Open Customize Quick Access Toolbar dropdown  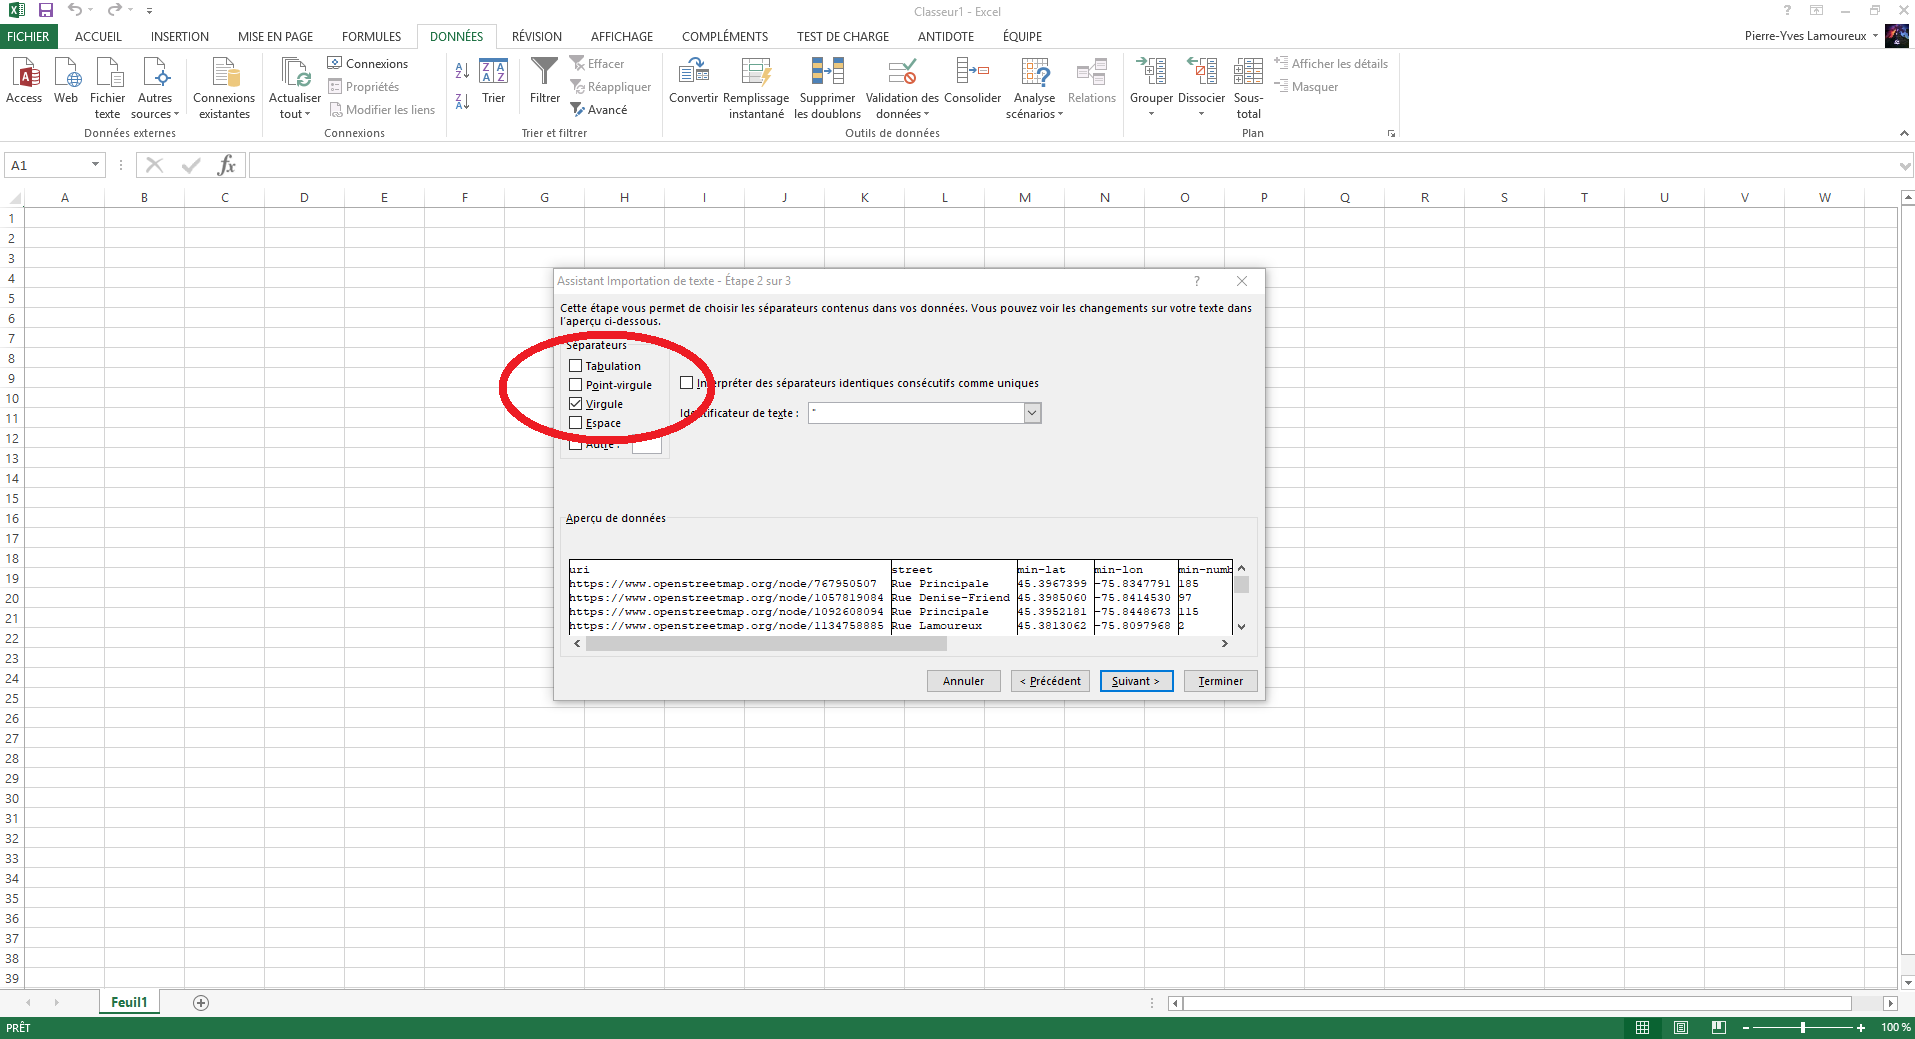tap(149, 11)
